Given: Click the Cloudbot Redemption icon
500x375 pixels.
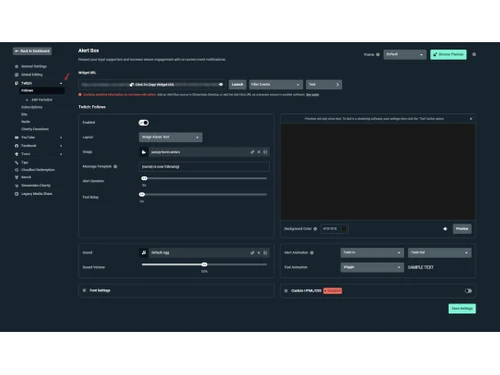Looking at the screenshot, I should click(16, 170).
